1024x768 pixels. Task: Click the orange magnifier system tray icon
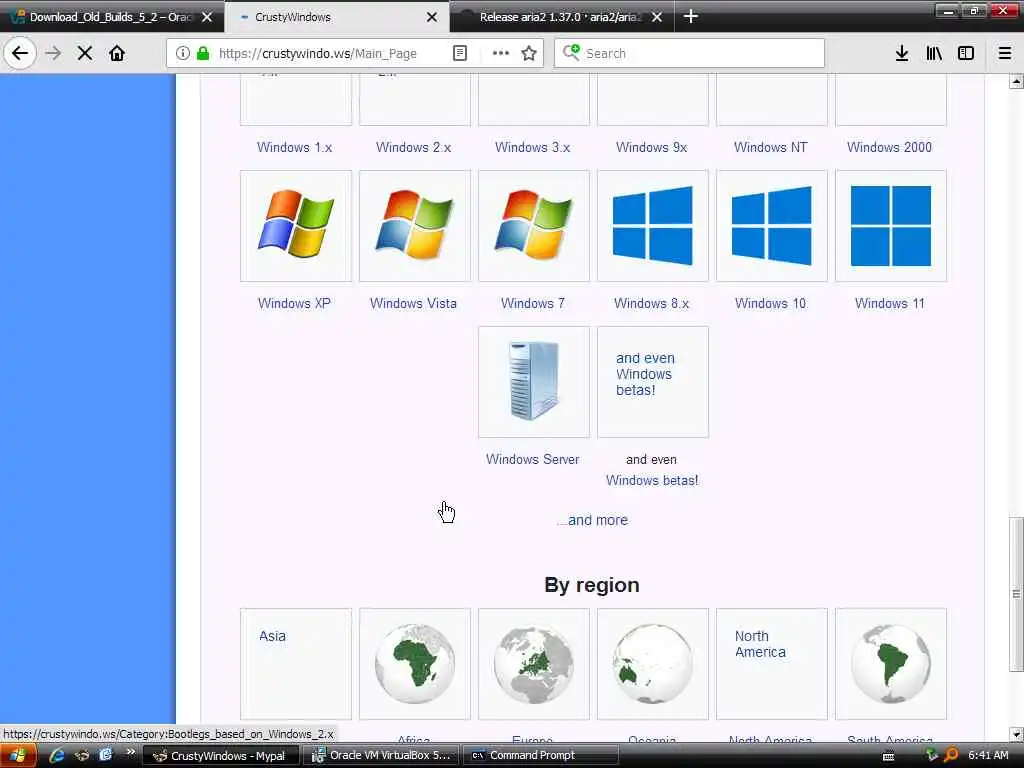click(x=952, y=756)
